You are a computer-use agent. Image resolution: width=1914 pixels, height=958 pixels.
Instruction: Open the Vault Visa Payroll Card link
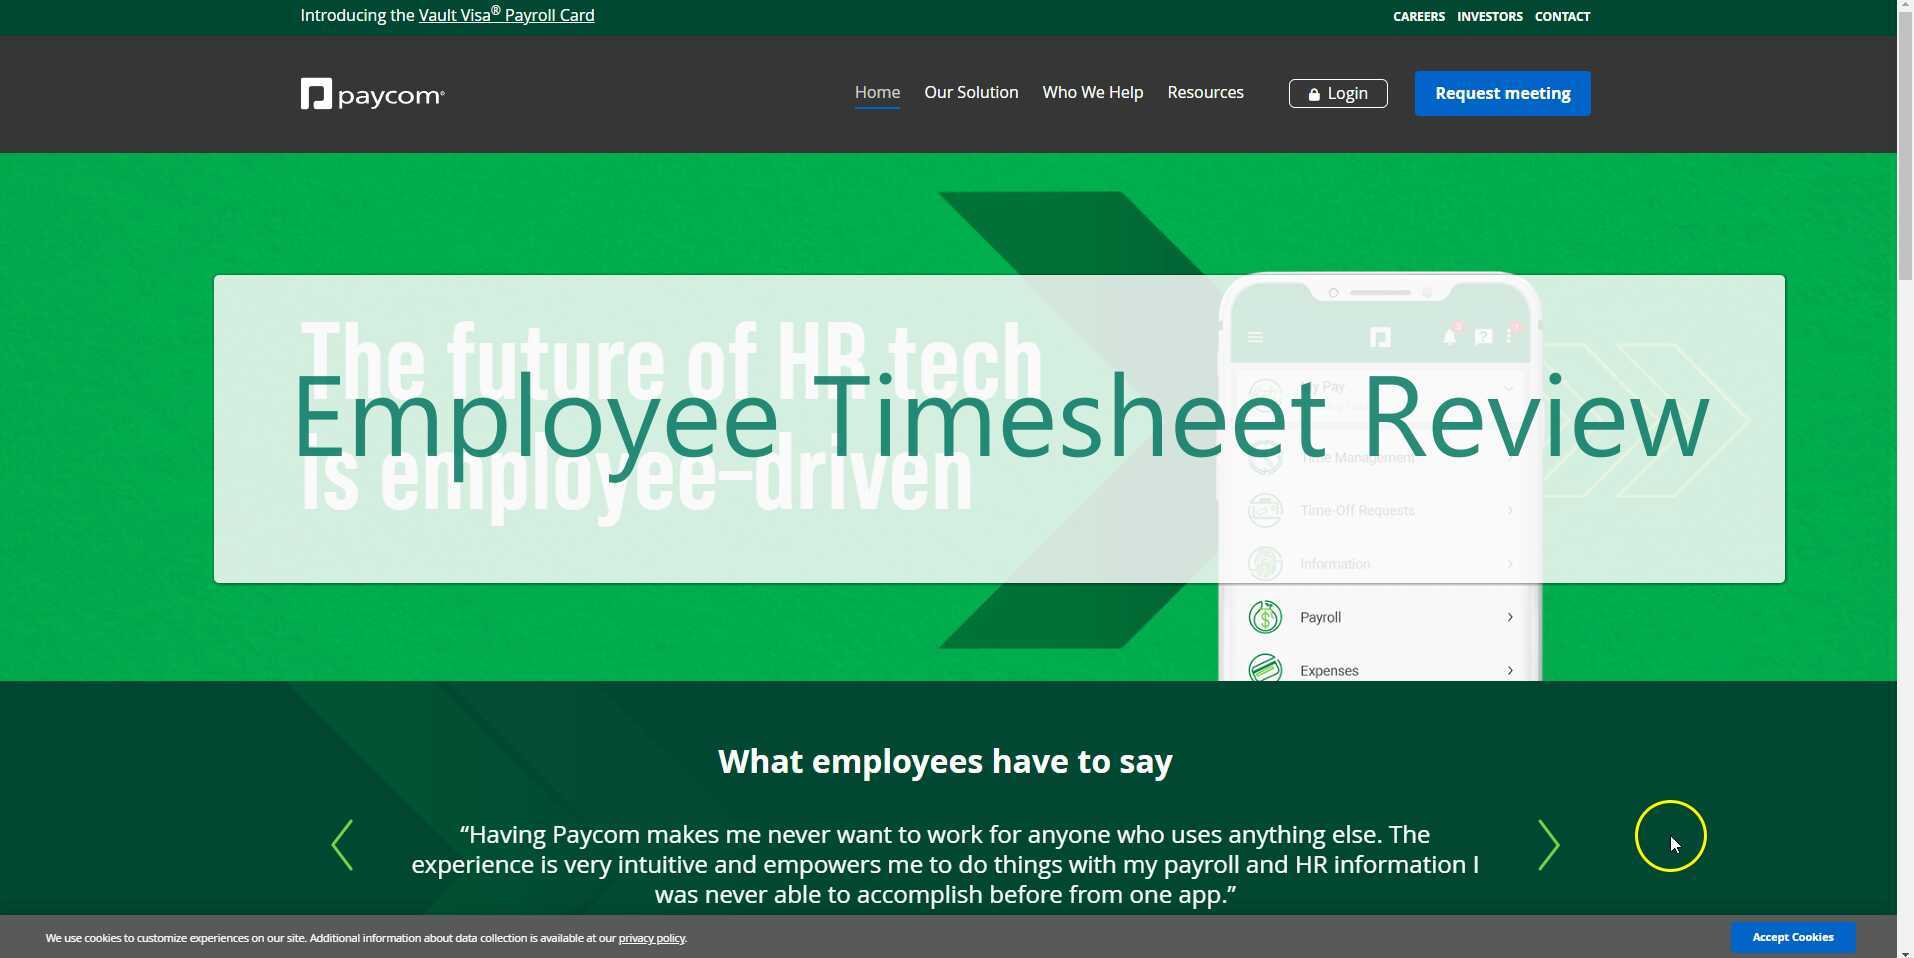click(506, 15)
